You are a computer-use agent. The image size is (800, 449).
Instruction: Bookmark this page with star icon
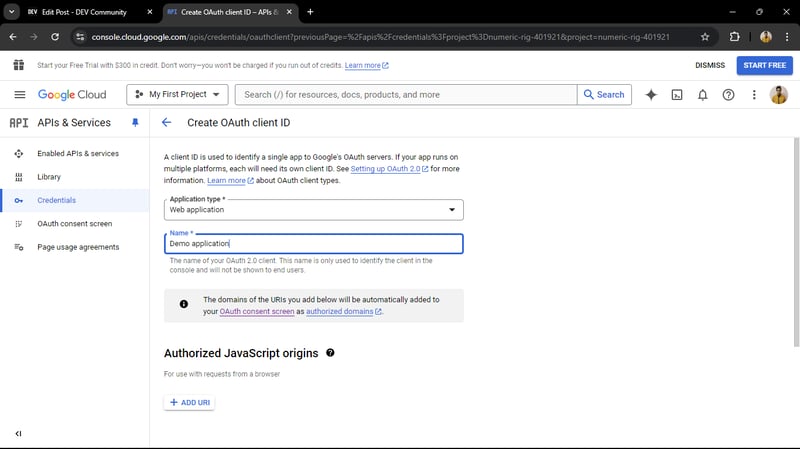705,37
